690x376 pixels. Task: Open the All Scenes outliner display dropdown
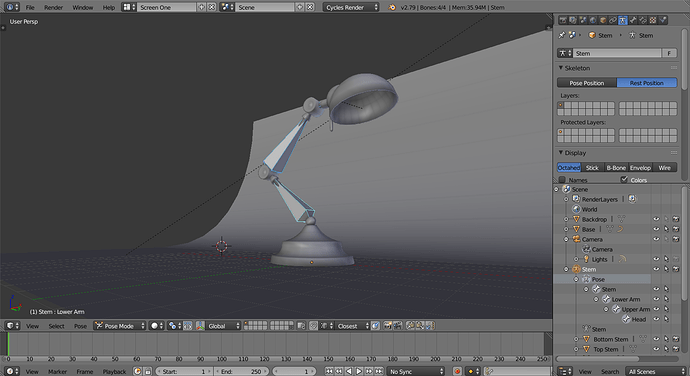[x=656, y=371]
